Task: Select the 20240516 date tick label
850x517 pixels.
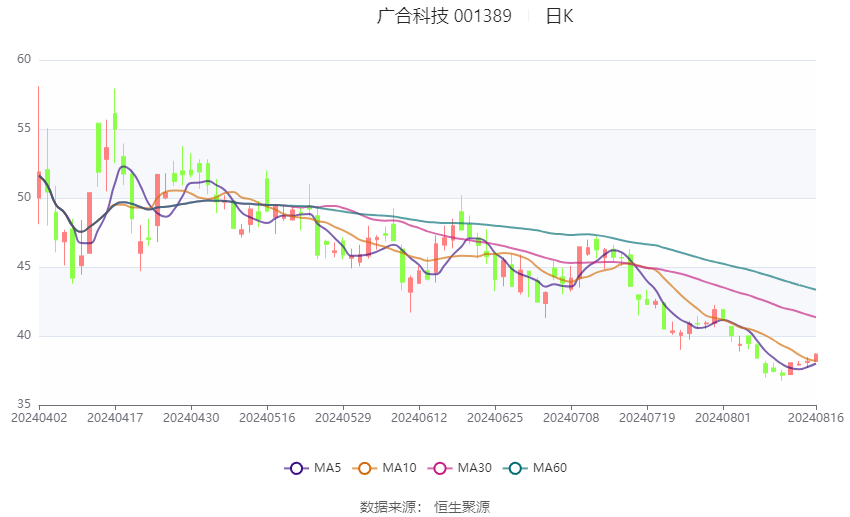Action: pyautogui.click(x=267, y=418)
